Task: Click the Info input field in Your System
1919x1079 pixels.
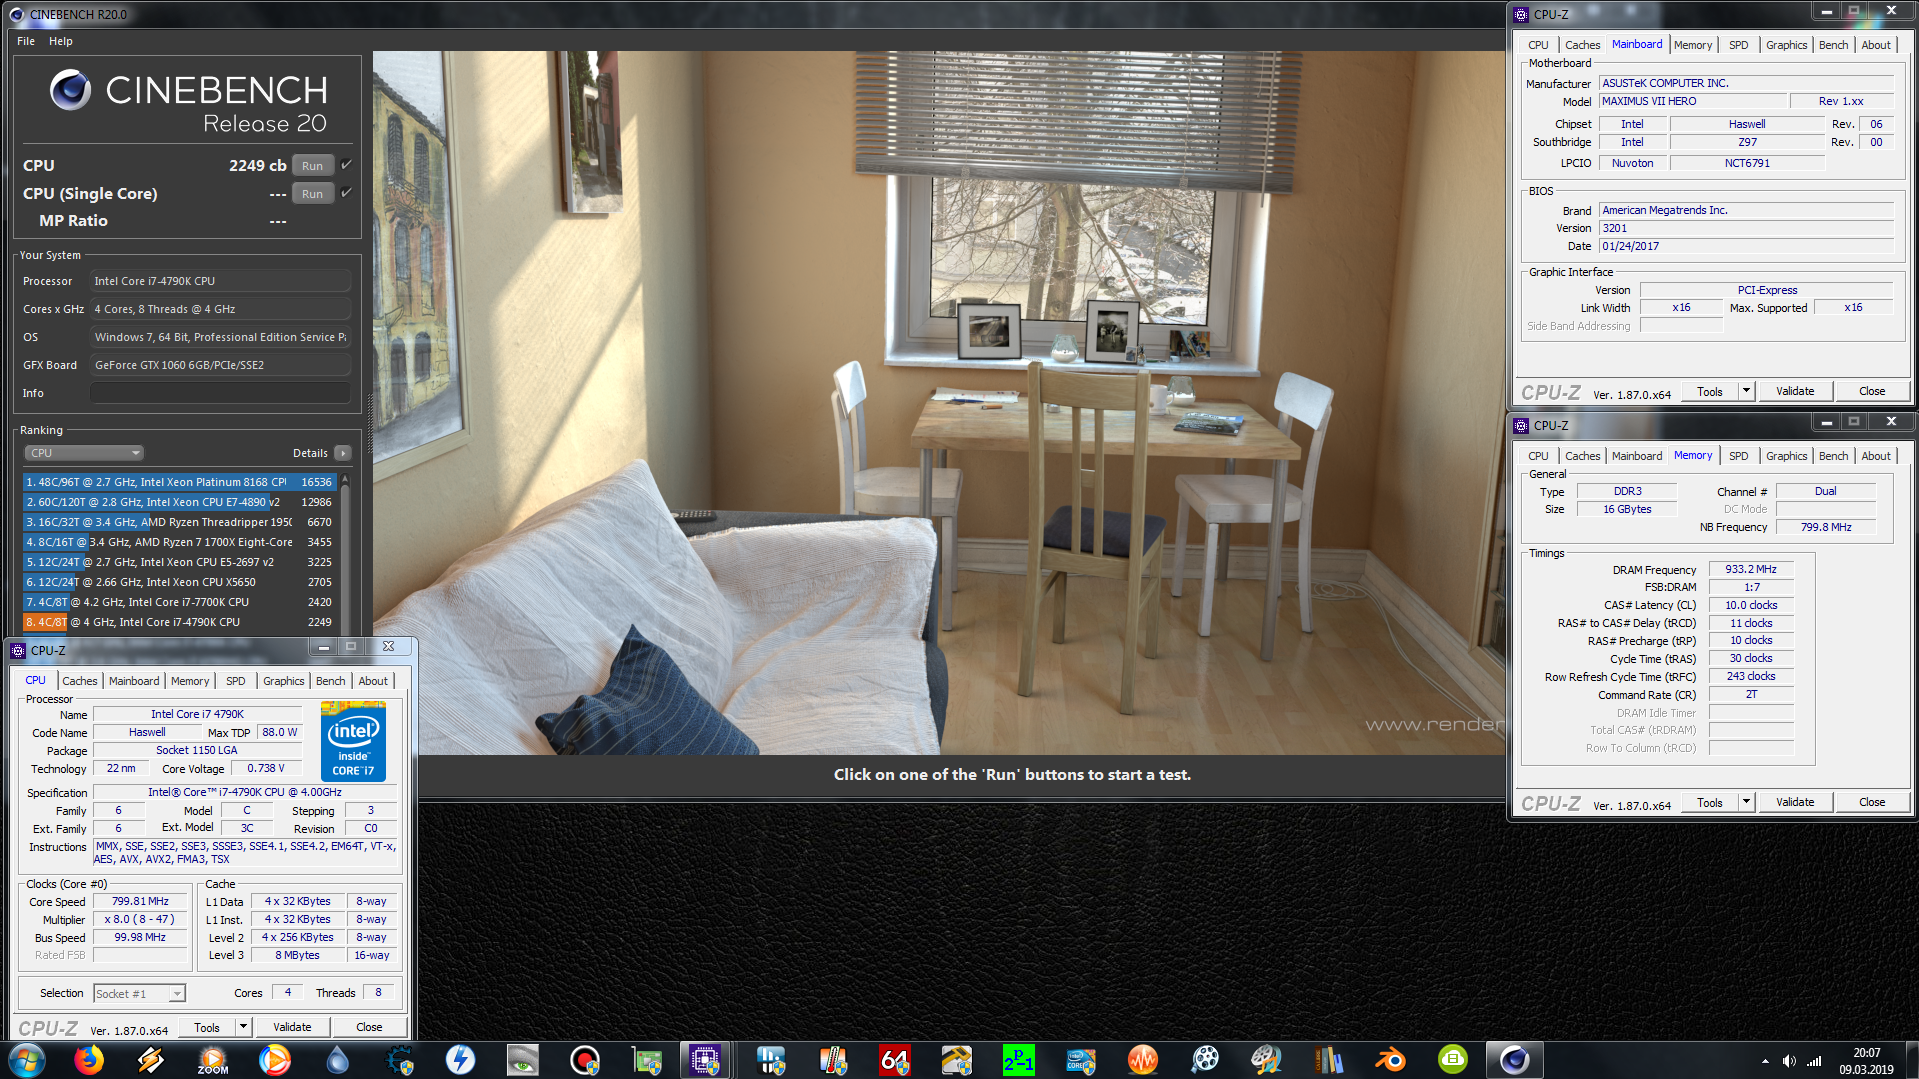Action: pyautogui.click(x=221, y=393)
